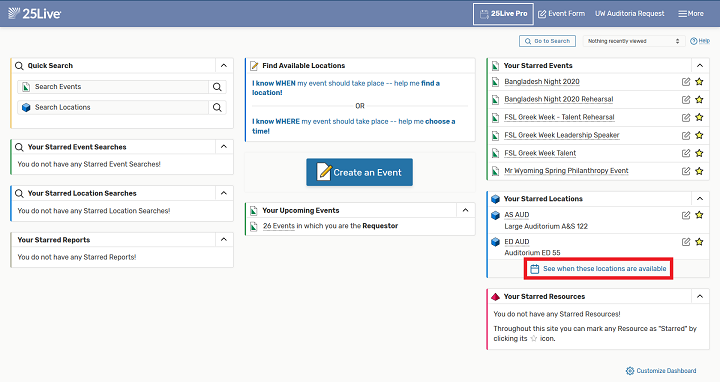Open the 26 Events link
720x382 pixels.
279,226
